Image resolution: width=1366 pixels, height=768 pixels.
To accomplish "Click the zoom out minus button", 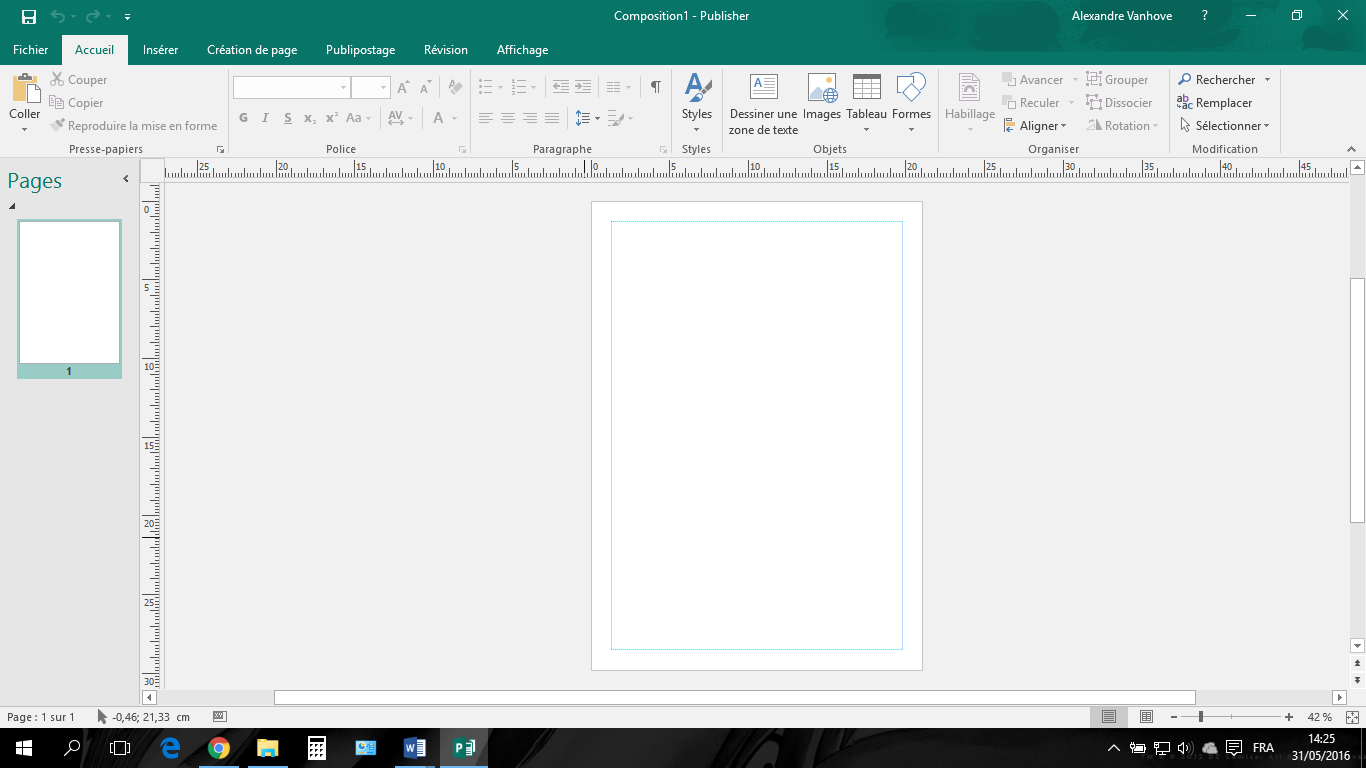I will click(1173, 717).
